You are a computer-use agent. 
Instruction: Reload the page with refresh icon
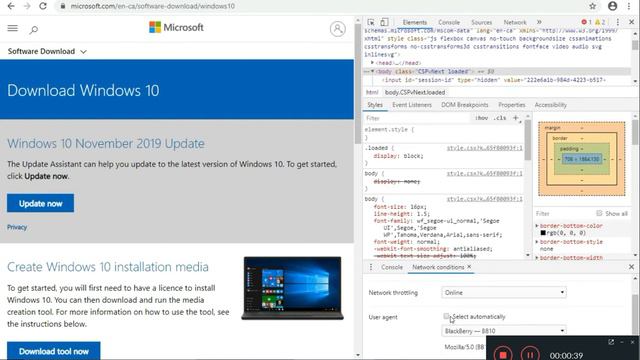(x=43, y=6)
